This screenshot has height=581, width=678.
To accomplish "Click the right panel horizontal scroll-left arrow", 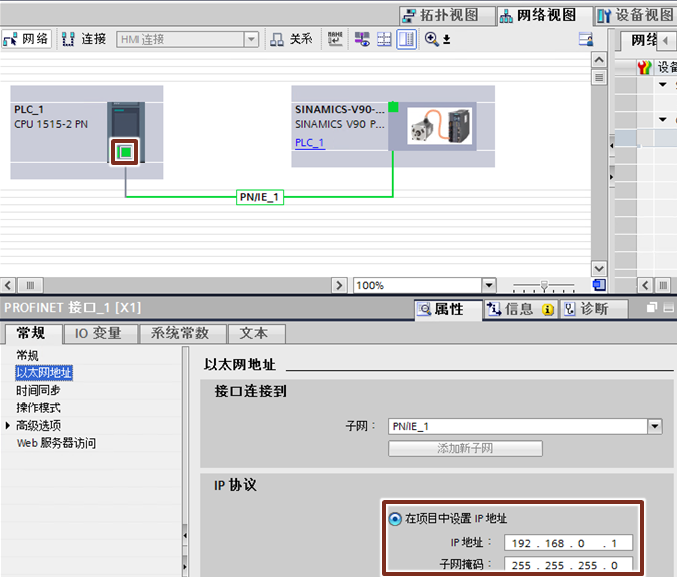I will tap(645, 285).
